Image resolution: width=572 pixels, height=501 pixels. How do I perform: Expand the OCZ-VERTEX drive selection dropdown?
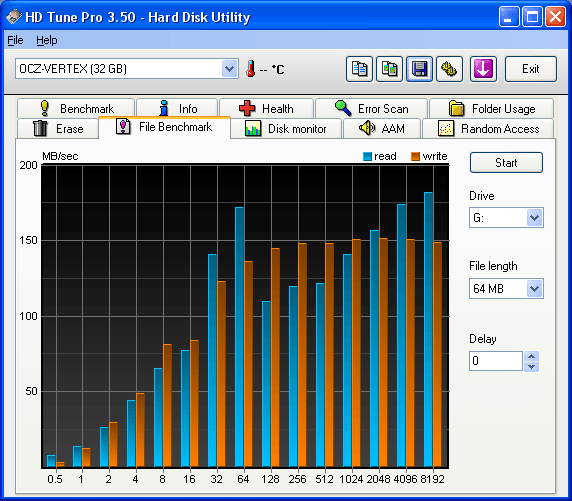click(229, 69)
